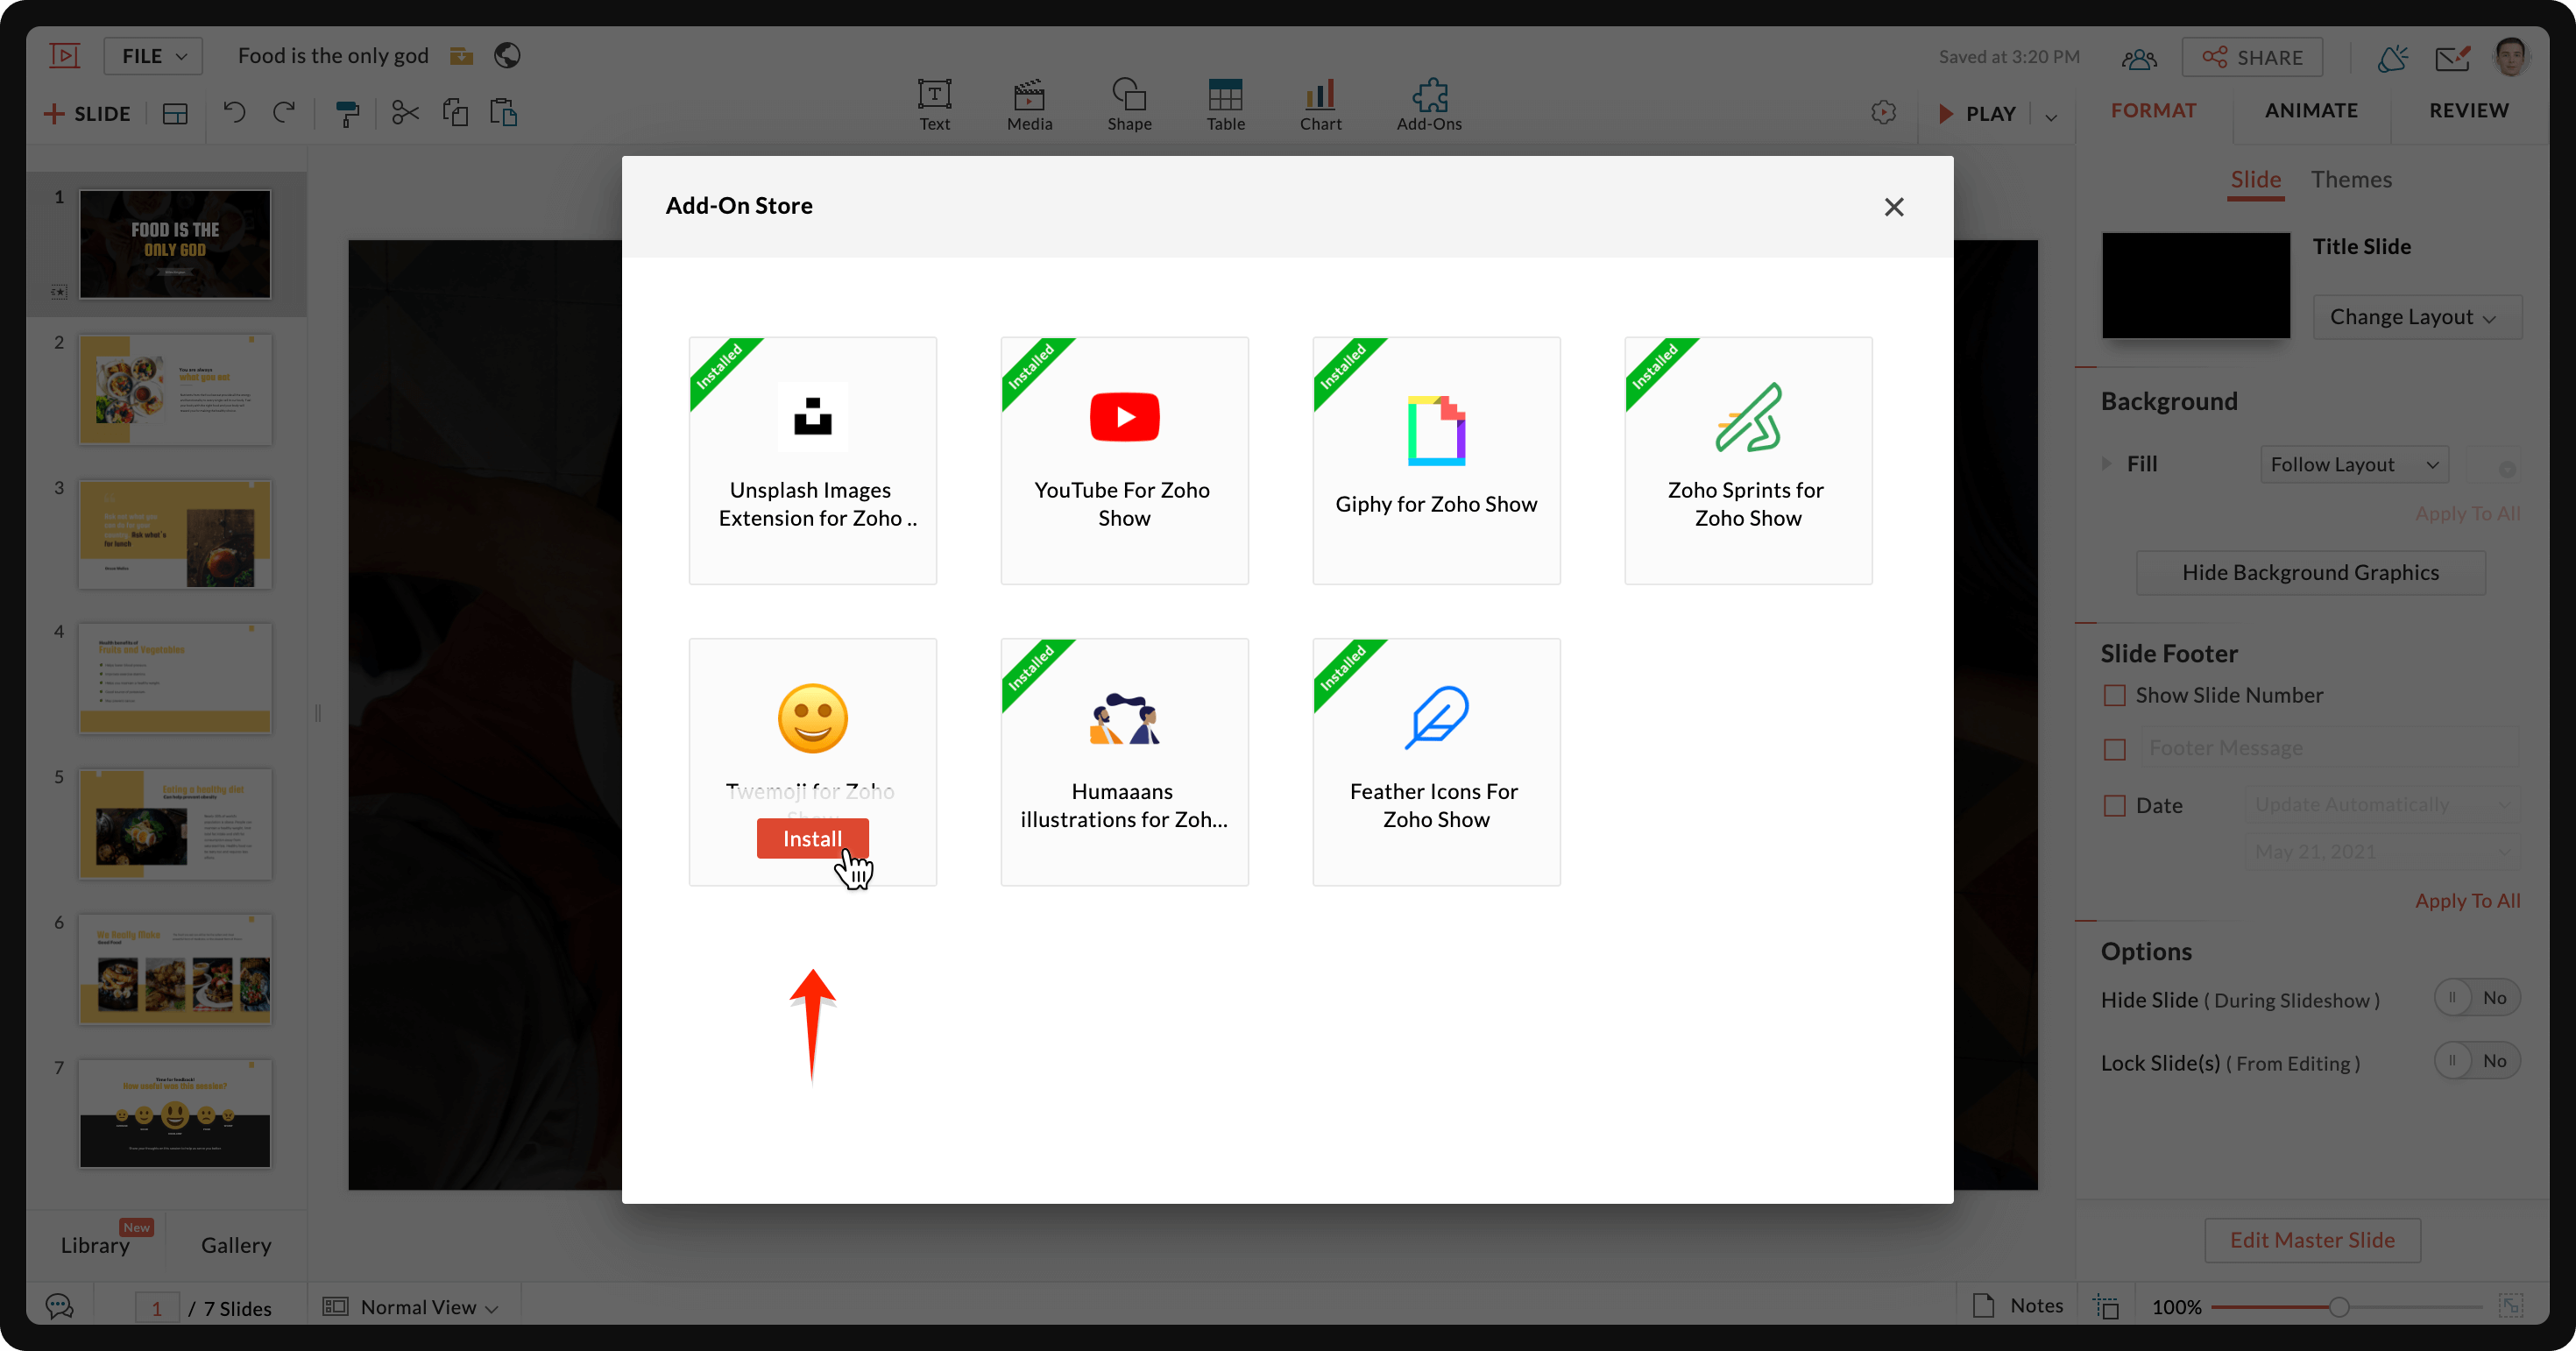The width and height of the screenshot is (2576, 1351).
Task: Click Edit Master Slide button
Action: point(2311,1240)
